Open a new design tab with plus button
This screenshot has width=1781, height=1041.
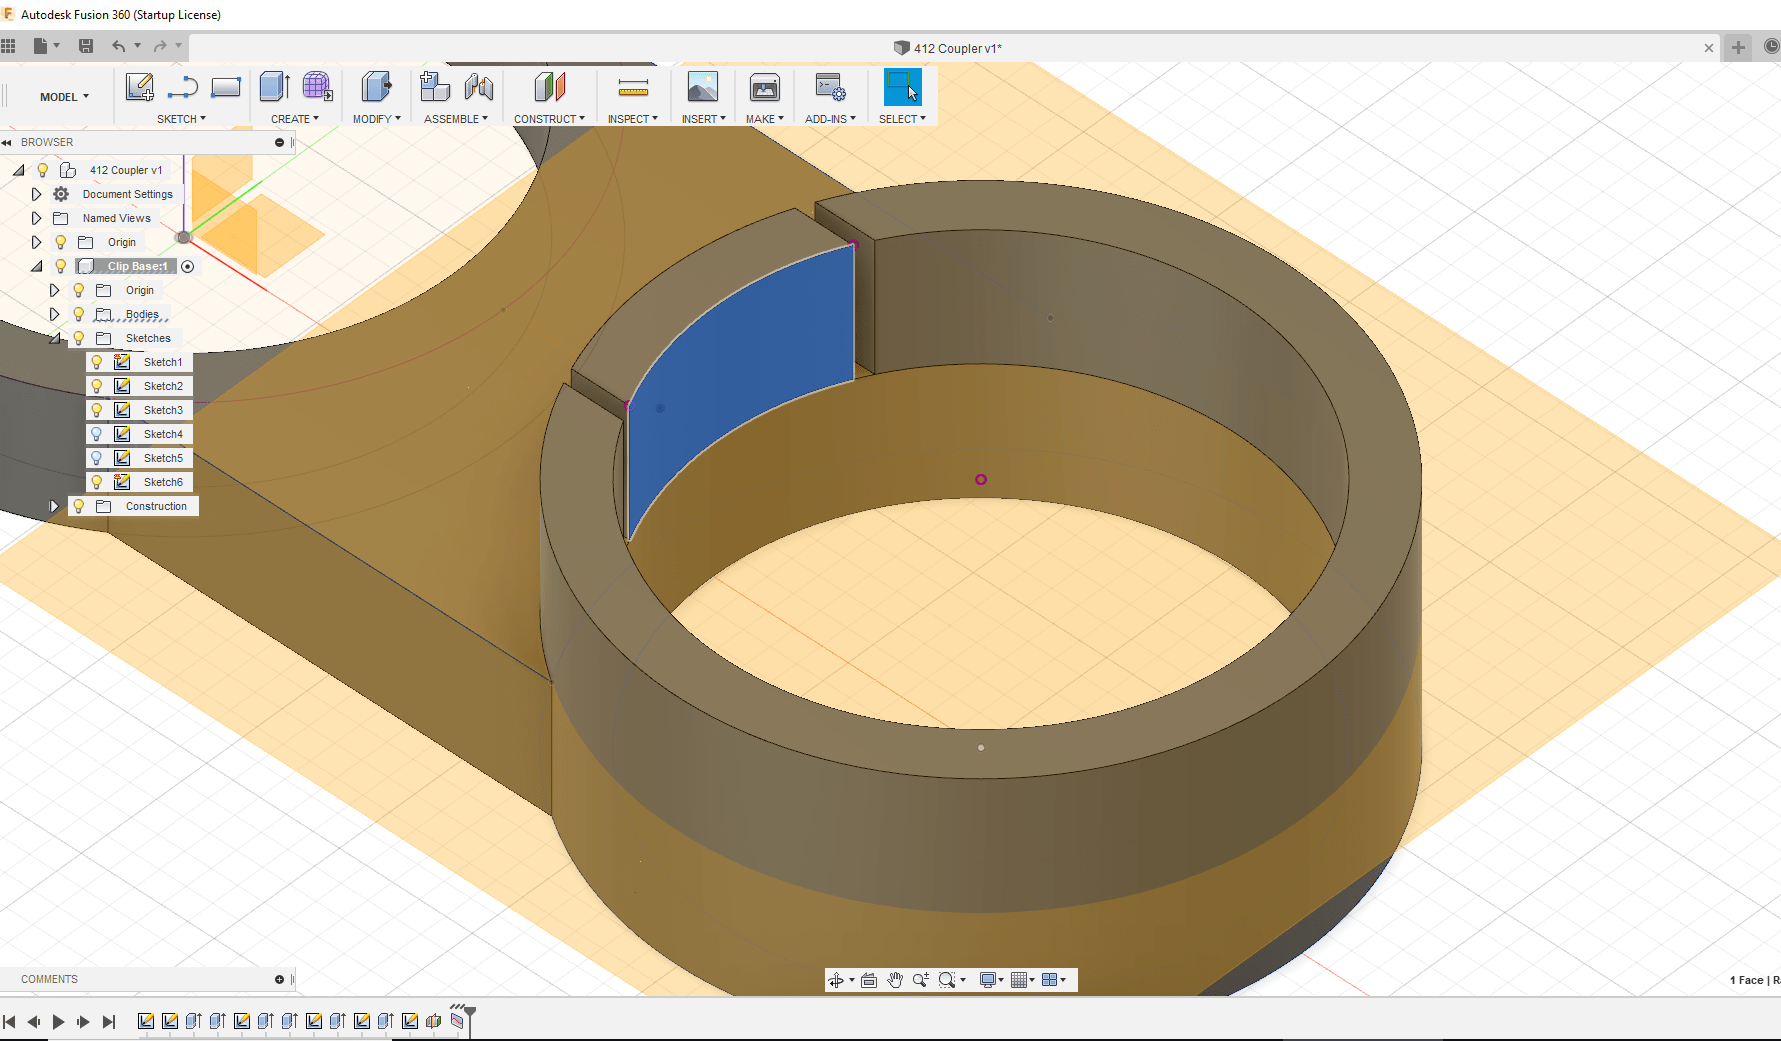[1738, 48]
